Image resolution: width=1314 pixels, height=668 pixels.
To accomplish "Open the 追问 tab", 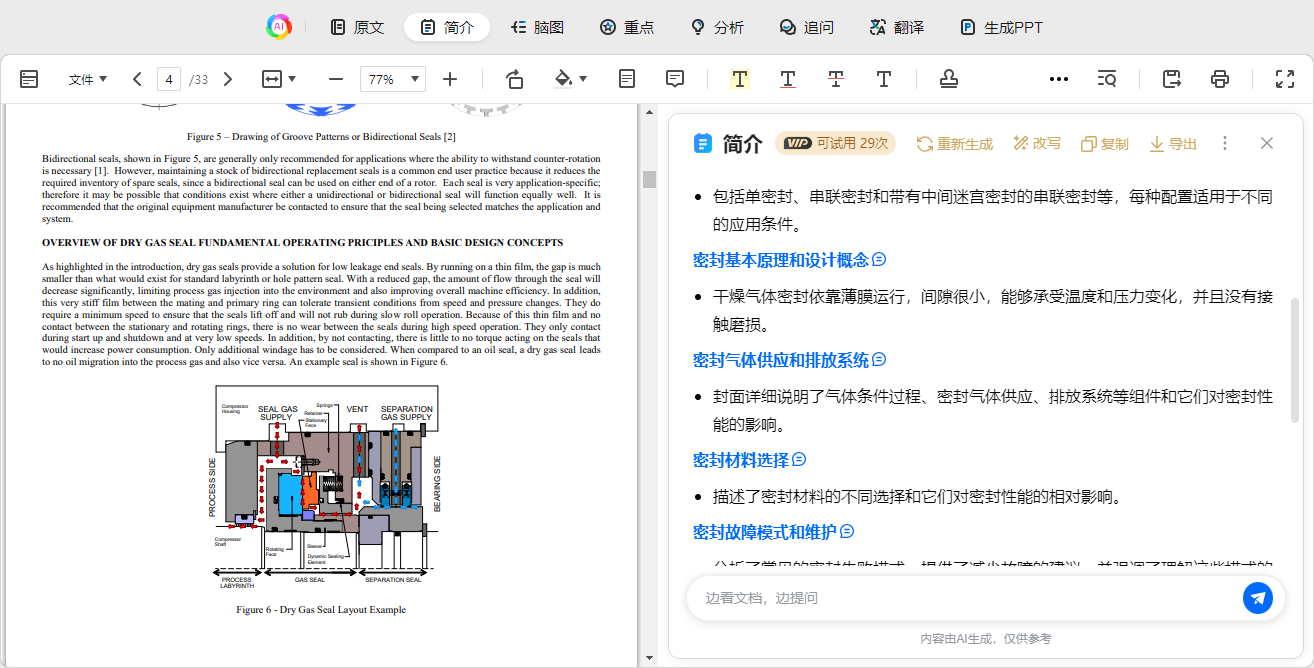I will point(807,27).
